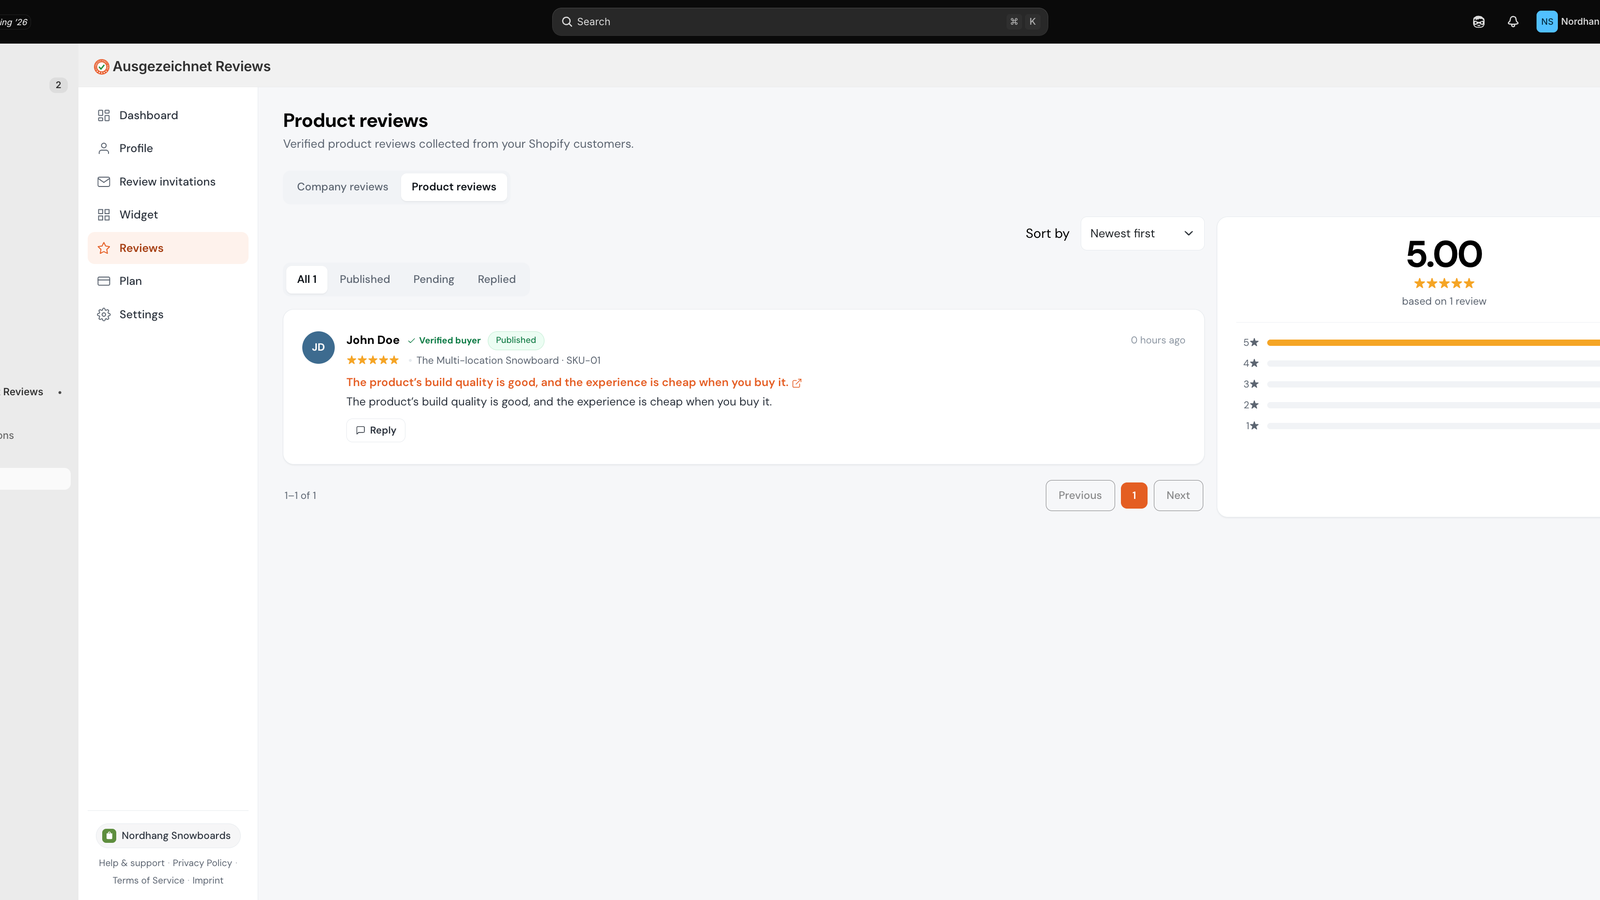Focus the Search field at top
The width and height of the screenshot is (1600, 900).
point(800,22)
